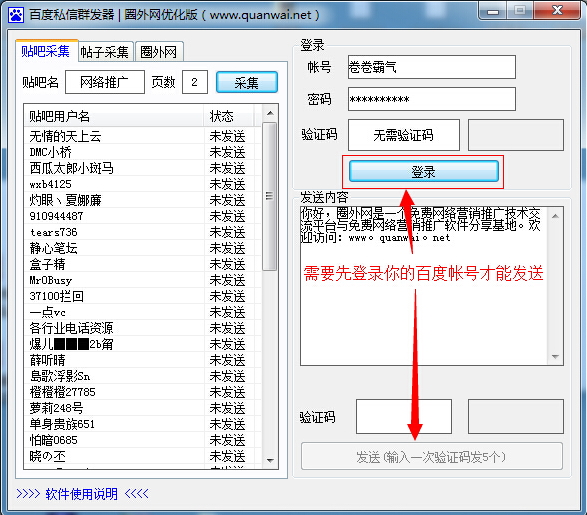Click the 帐号 input field
Viewport: 587px width, 515px height.
(432, 67)
